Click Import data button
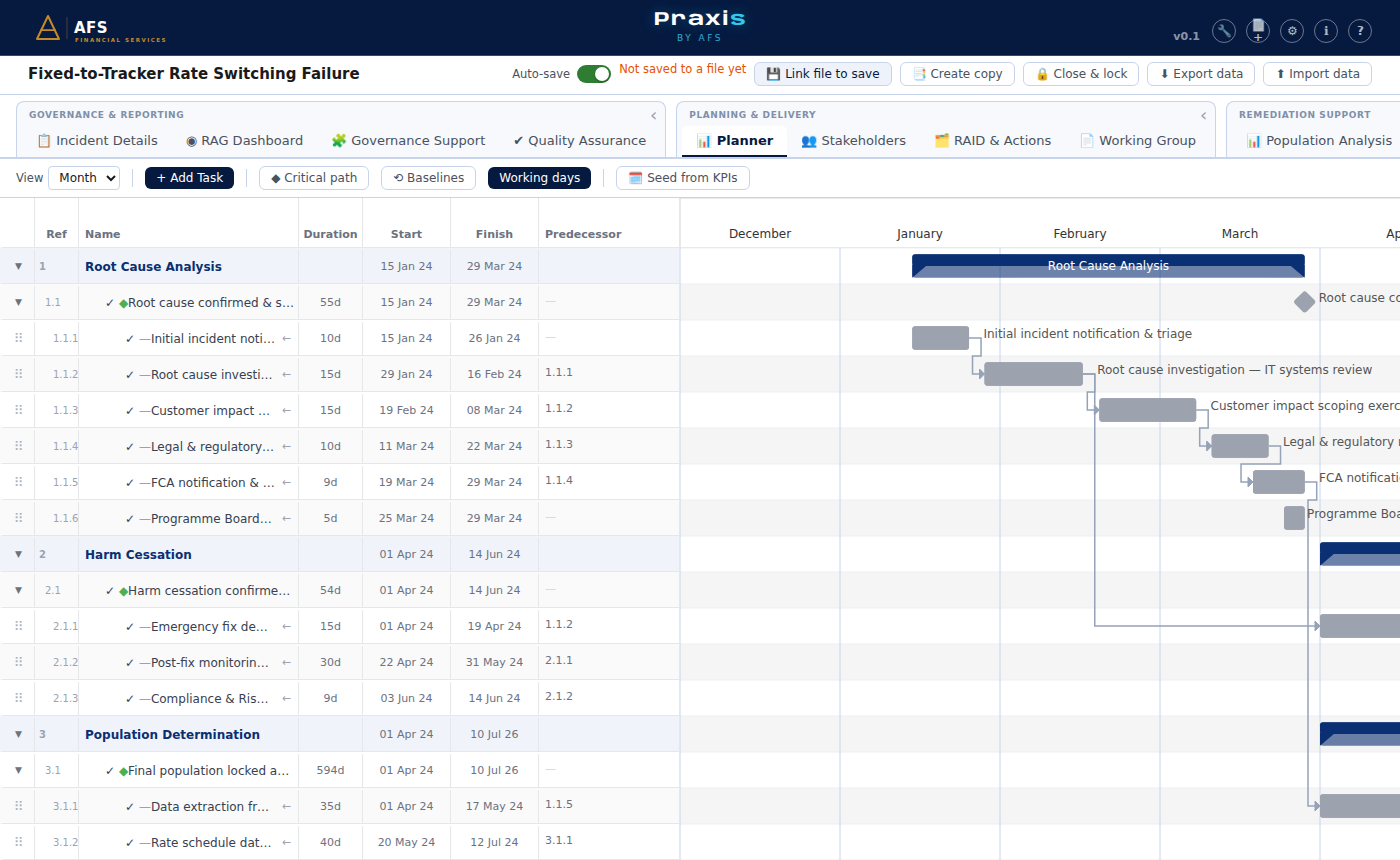Screen dimensions: 1400x860 (x=1318, y=74)
